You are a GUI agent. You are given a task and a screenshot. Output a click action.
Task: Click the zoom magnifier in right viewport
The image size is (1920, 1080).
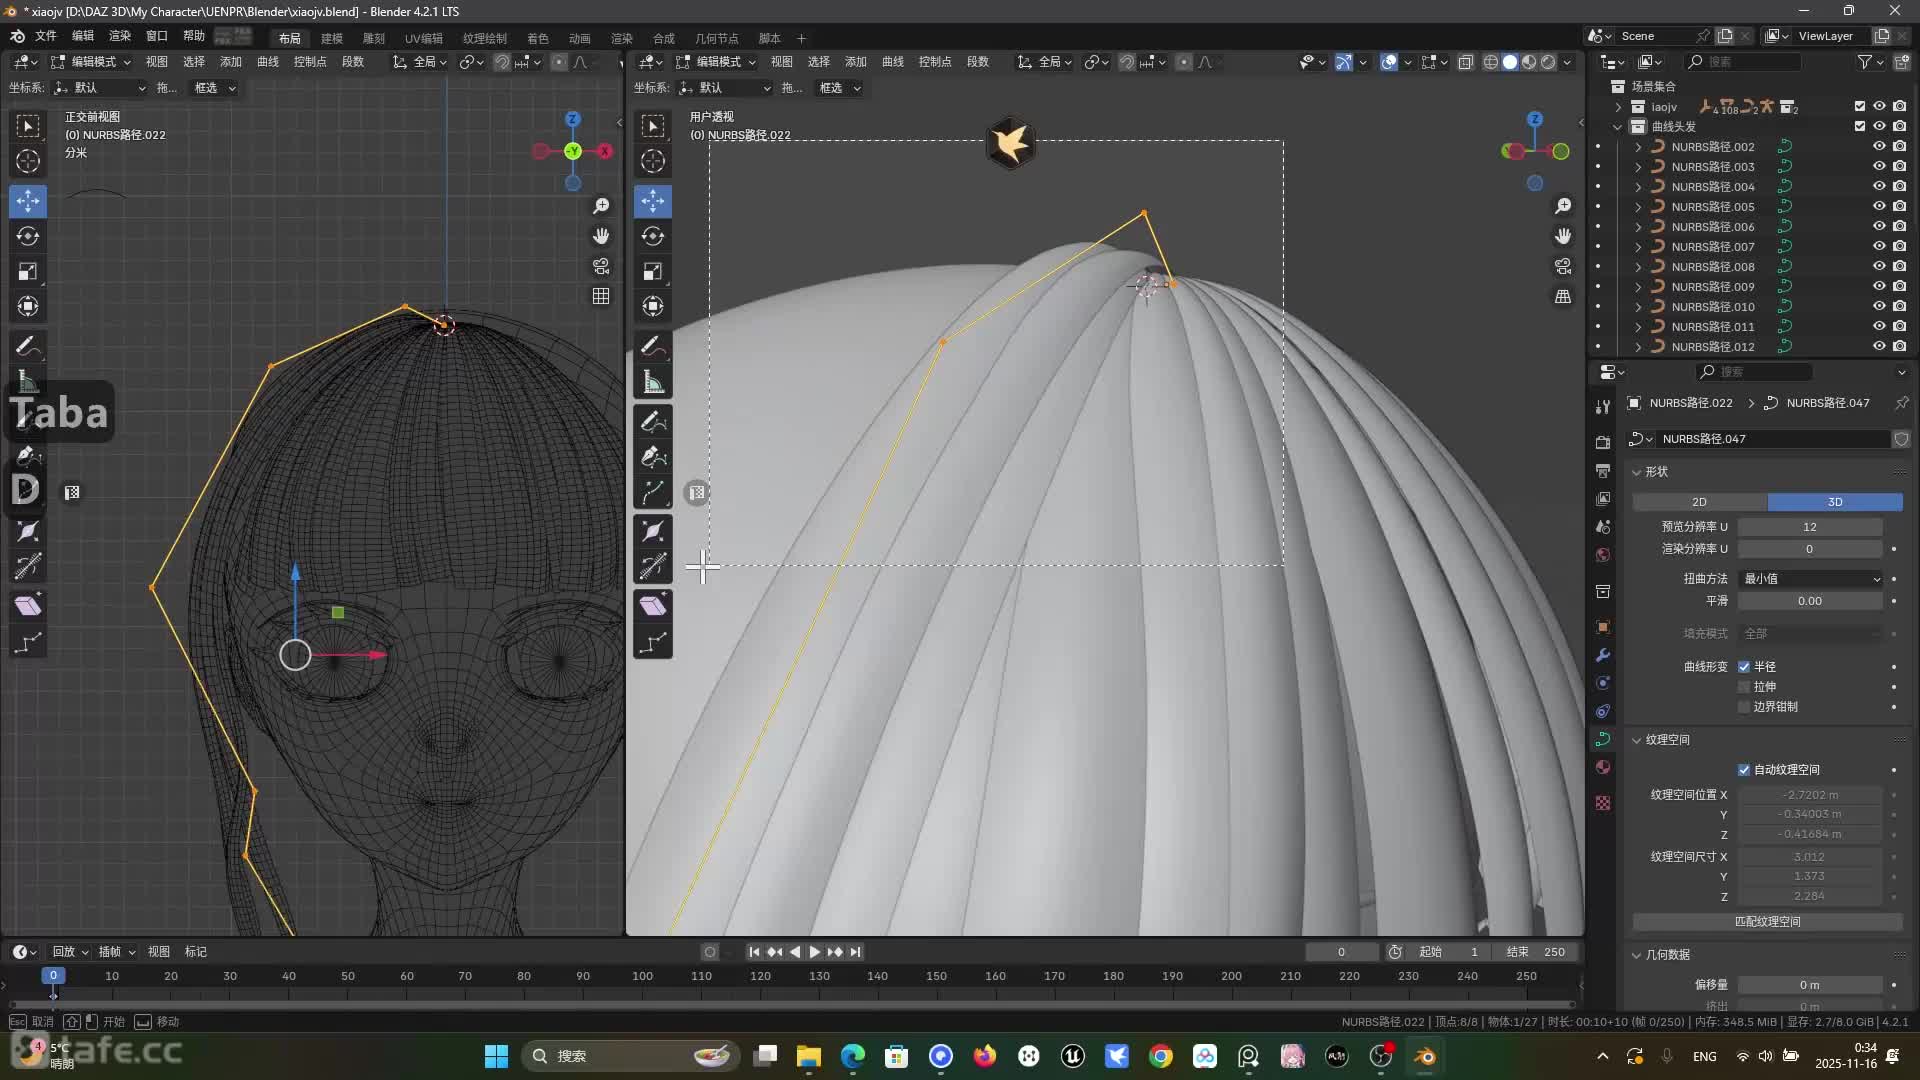coord(1563,206)
